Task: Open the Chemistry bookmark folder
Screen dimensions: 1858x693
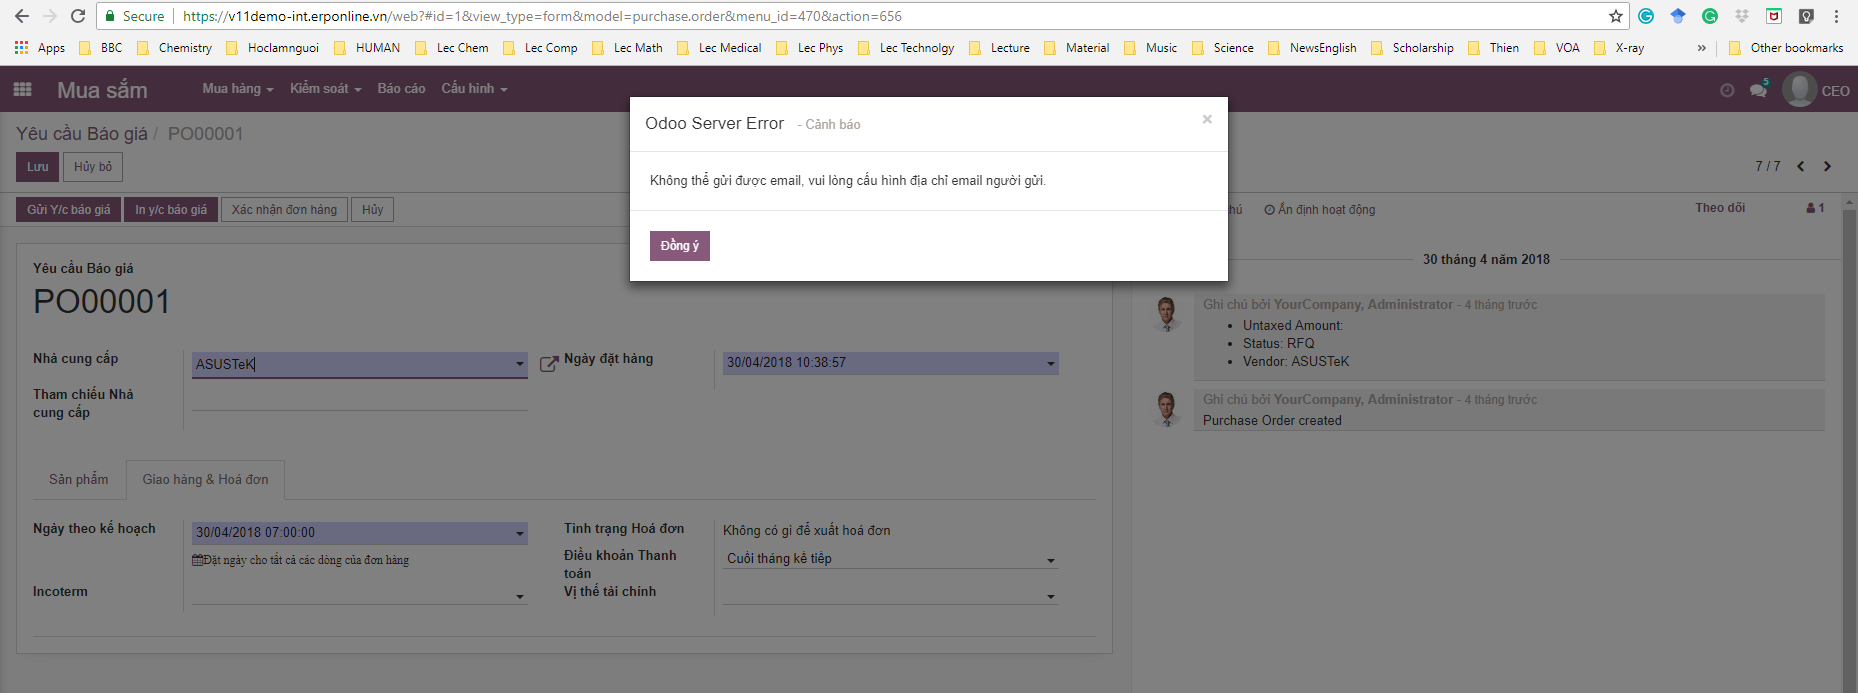Action: point(175,48)
